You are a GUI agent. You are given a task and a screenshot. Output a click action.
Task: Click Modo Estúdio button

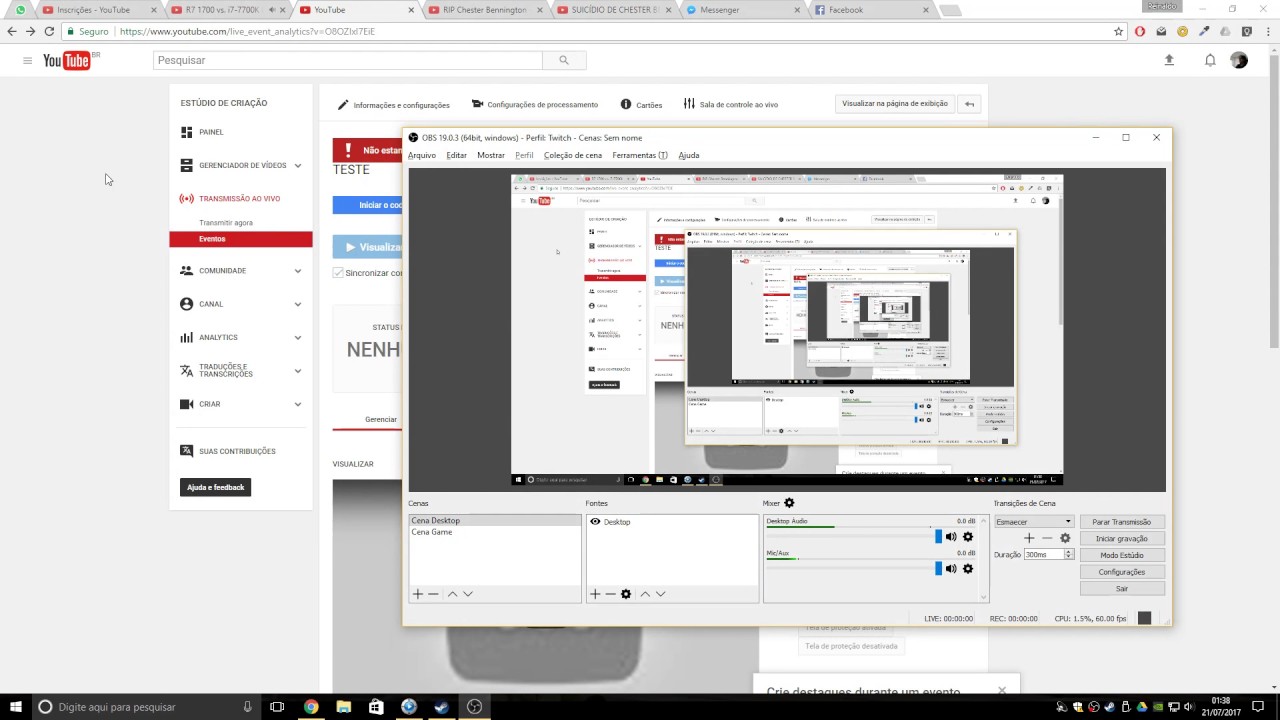tap(1122, 555)
